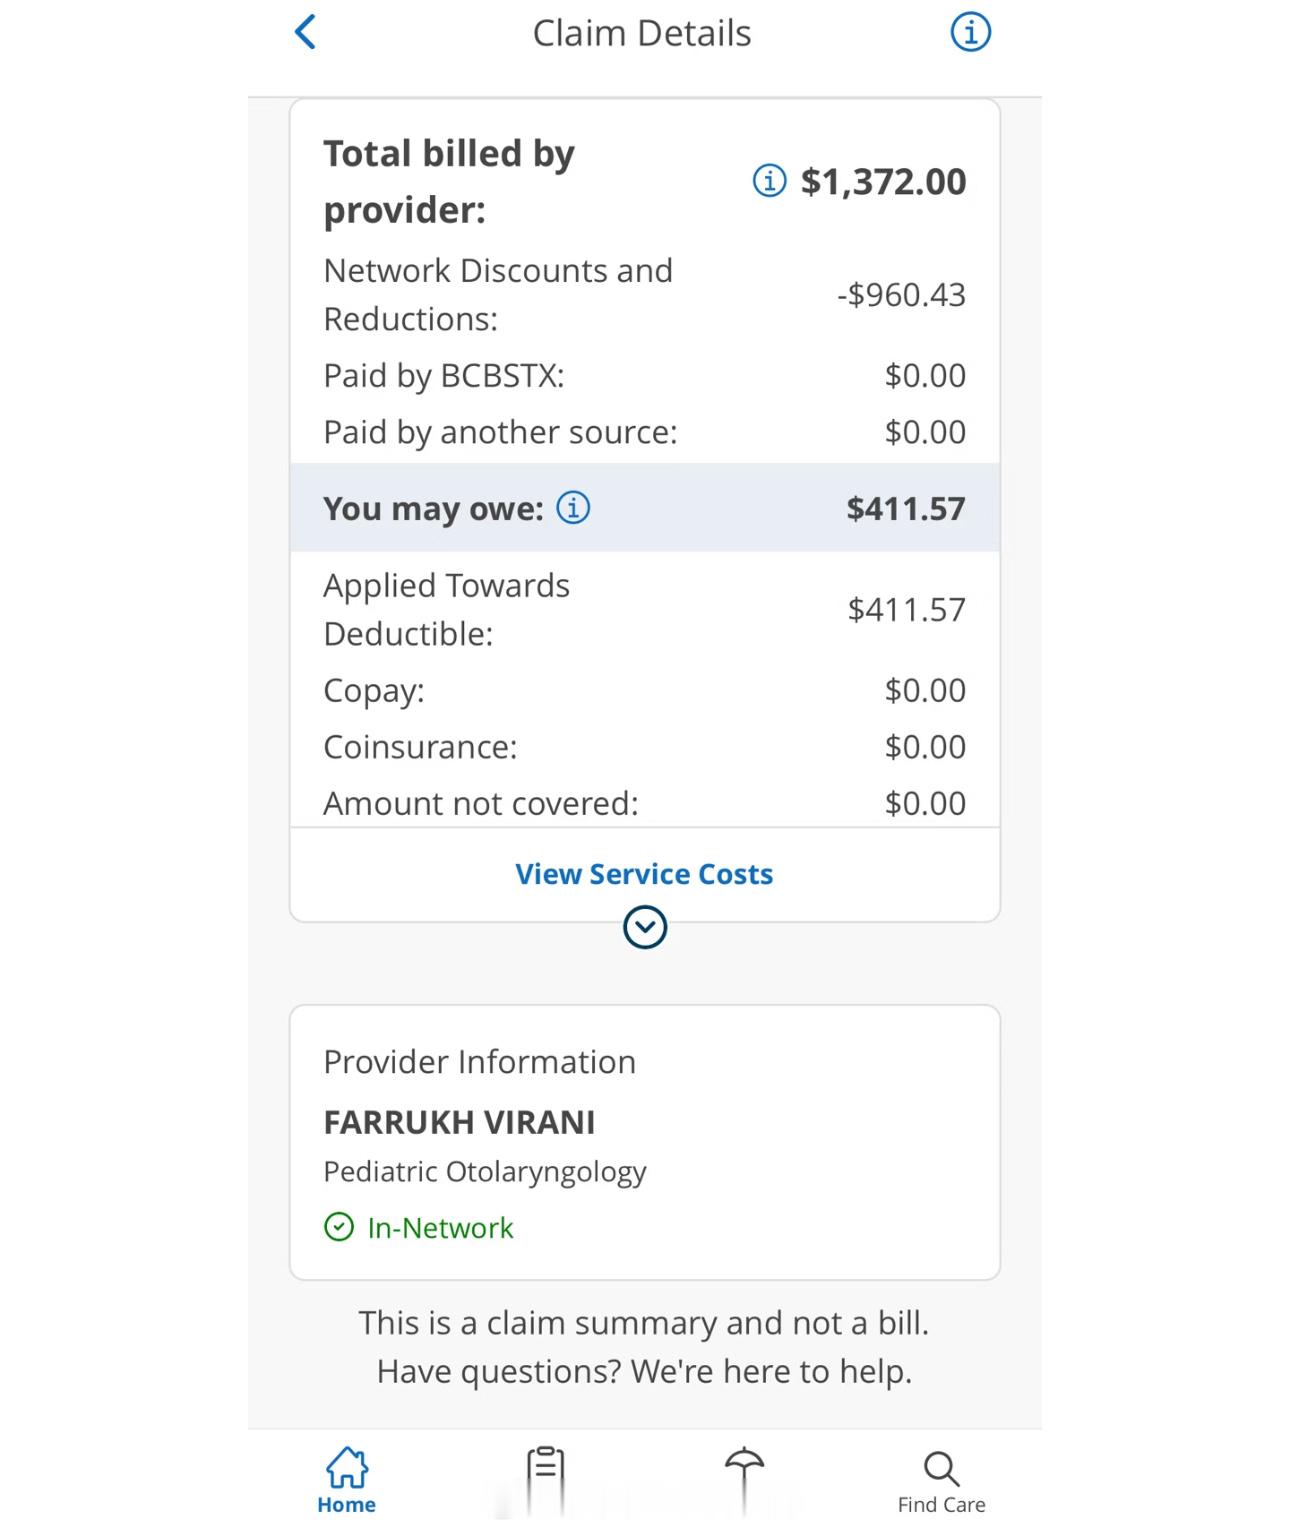The height and width of the screenshot is (1531, 1290).
Task: Tap info icon next to $1,372.00
Action: [769, 181]
